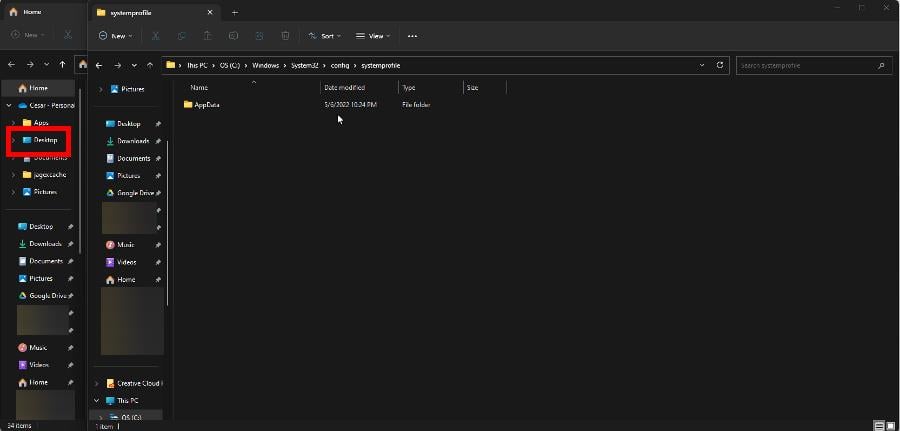
Task: Switch to Details view using bottom-right toggle
Action: point(877,425)
